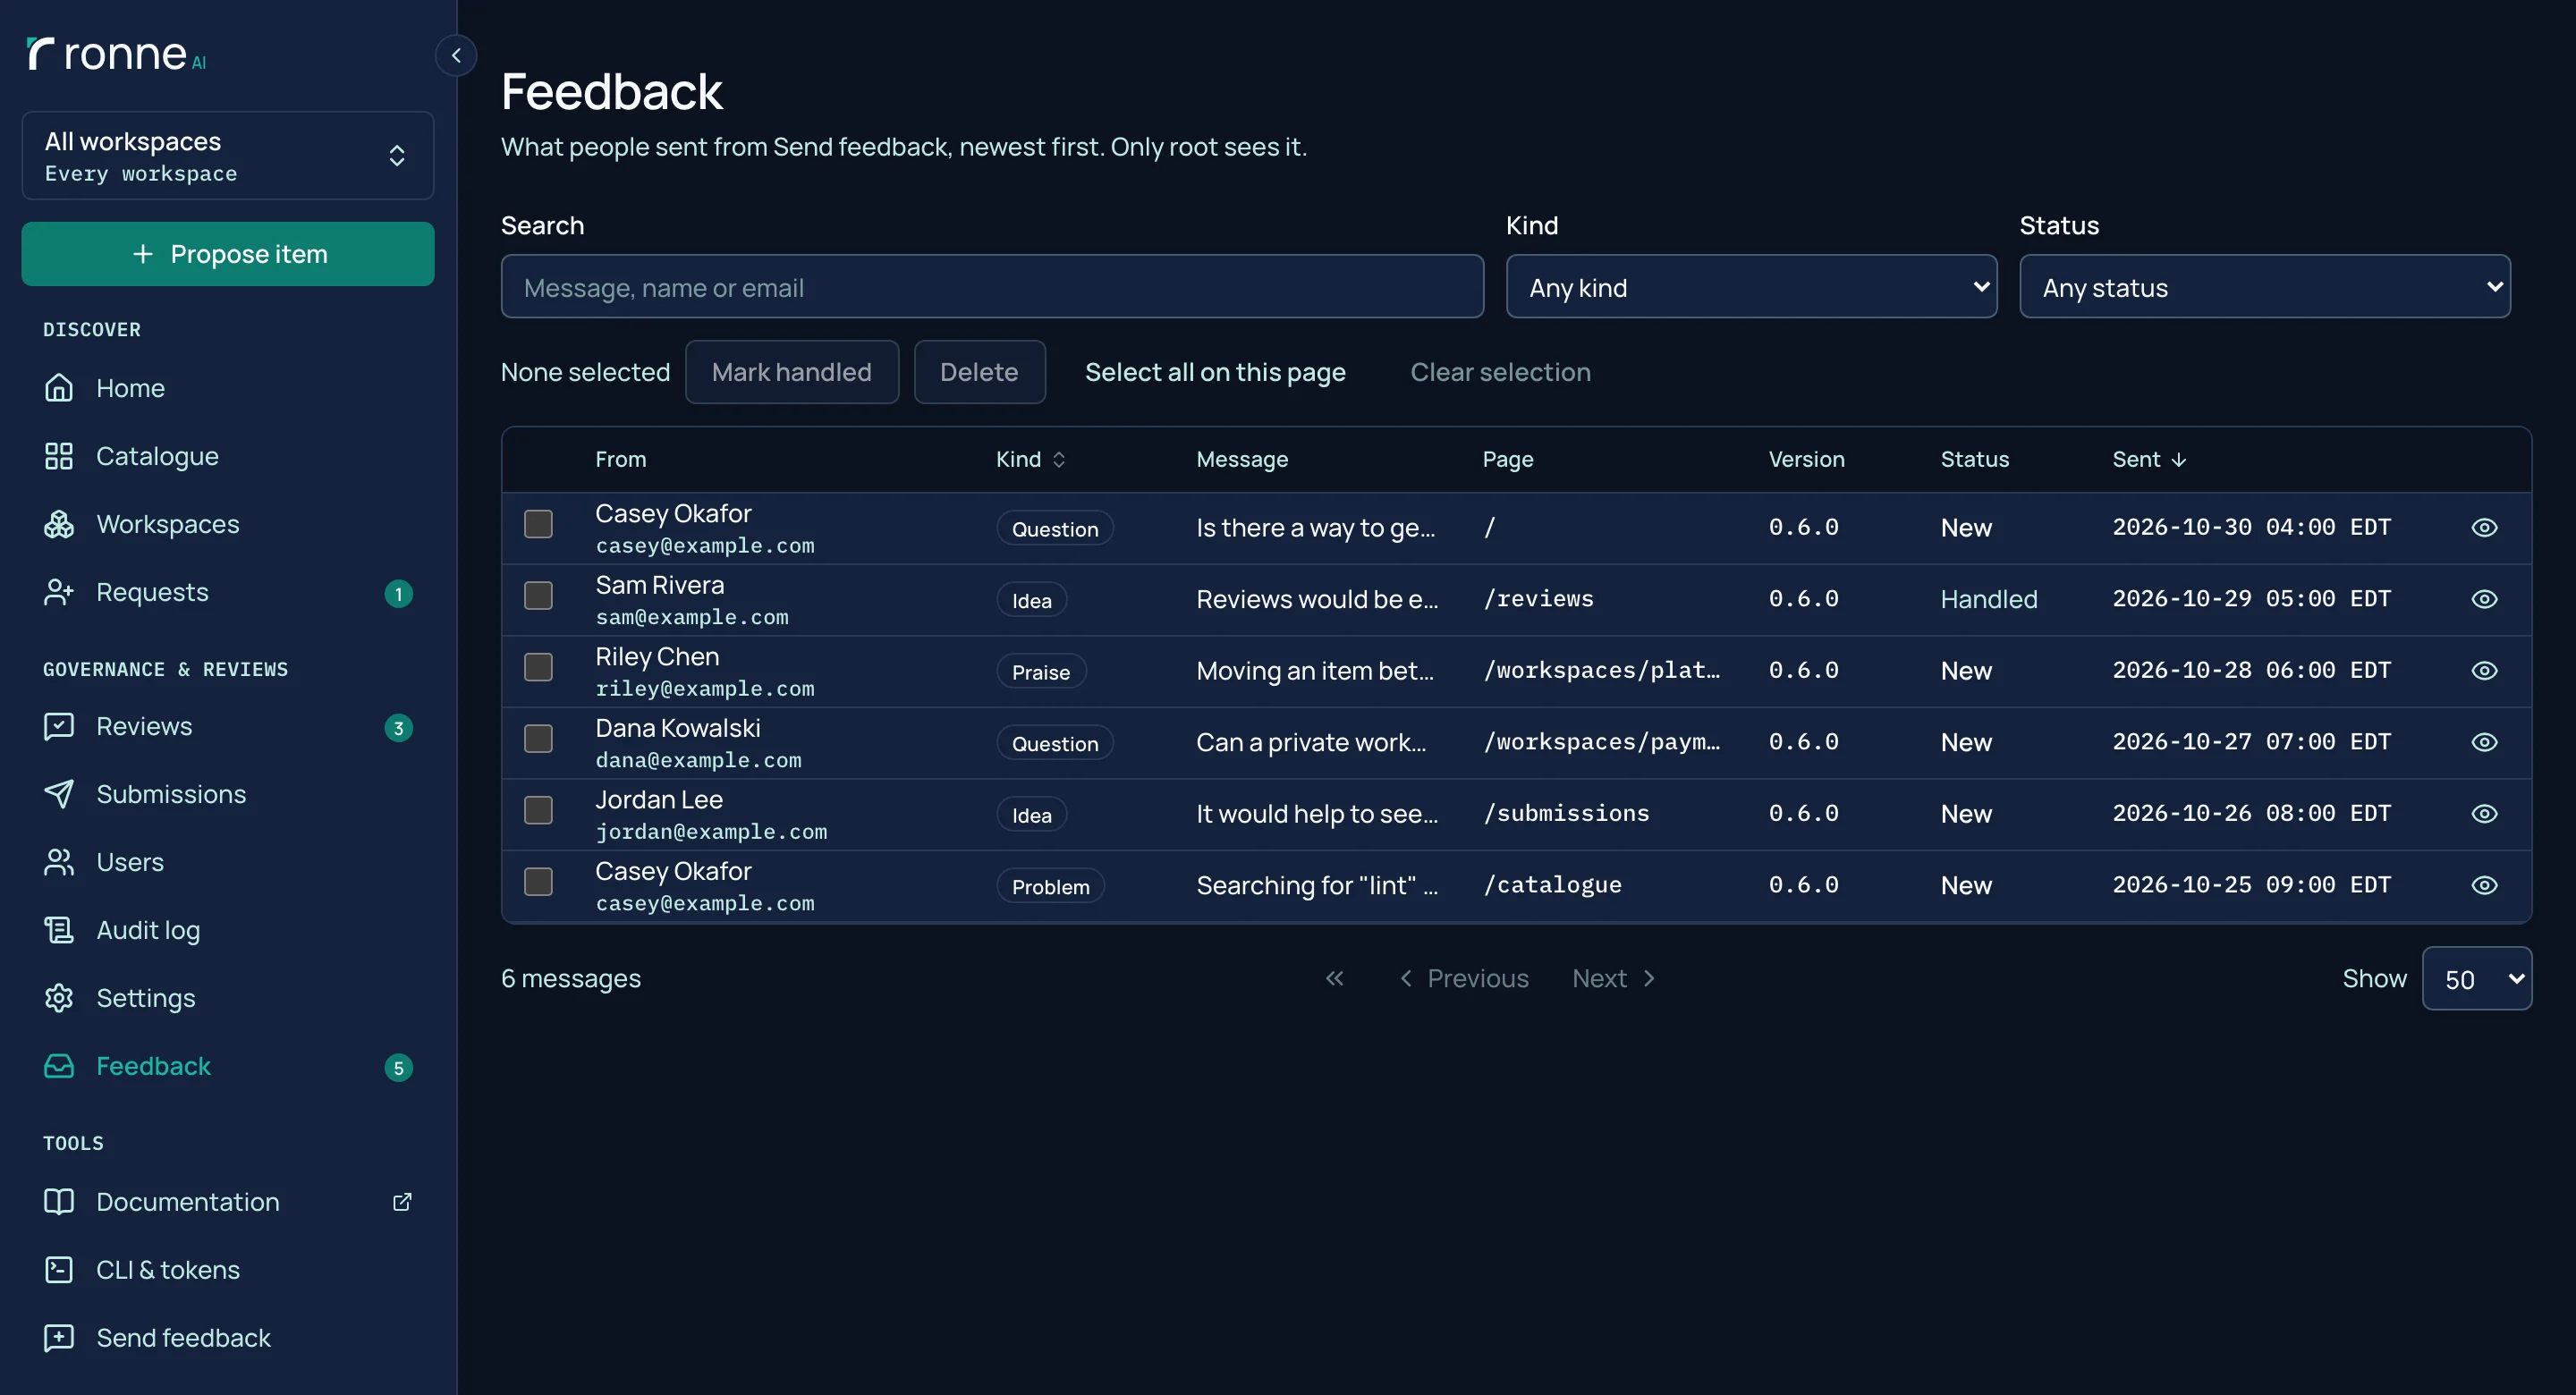This screenshot has width=2576, height=1395.
Task: Click Select all on this page
Action: coord(1215,372)
